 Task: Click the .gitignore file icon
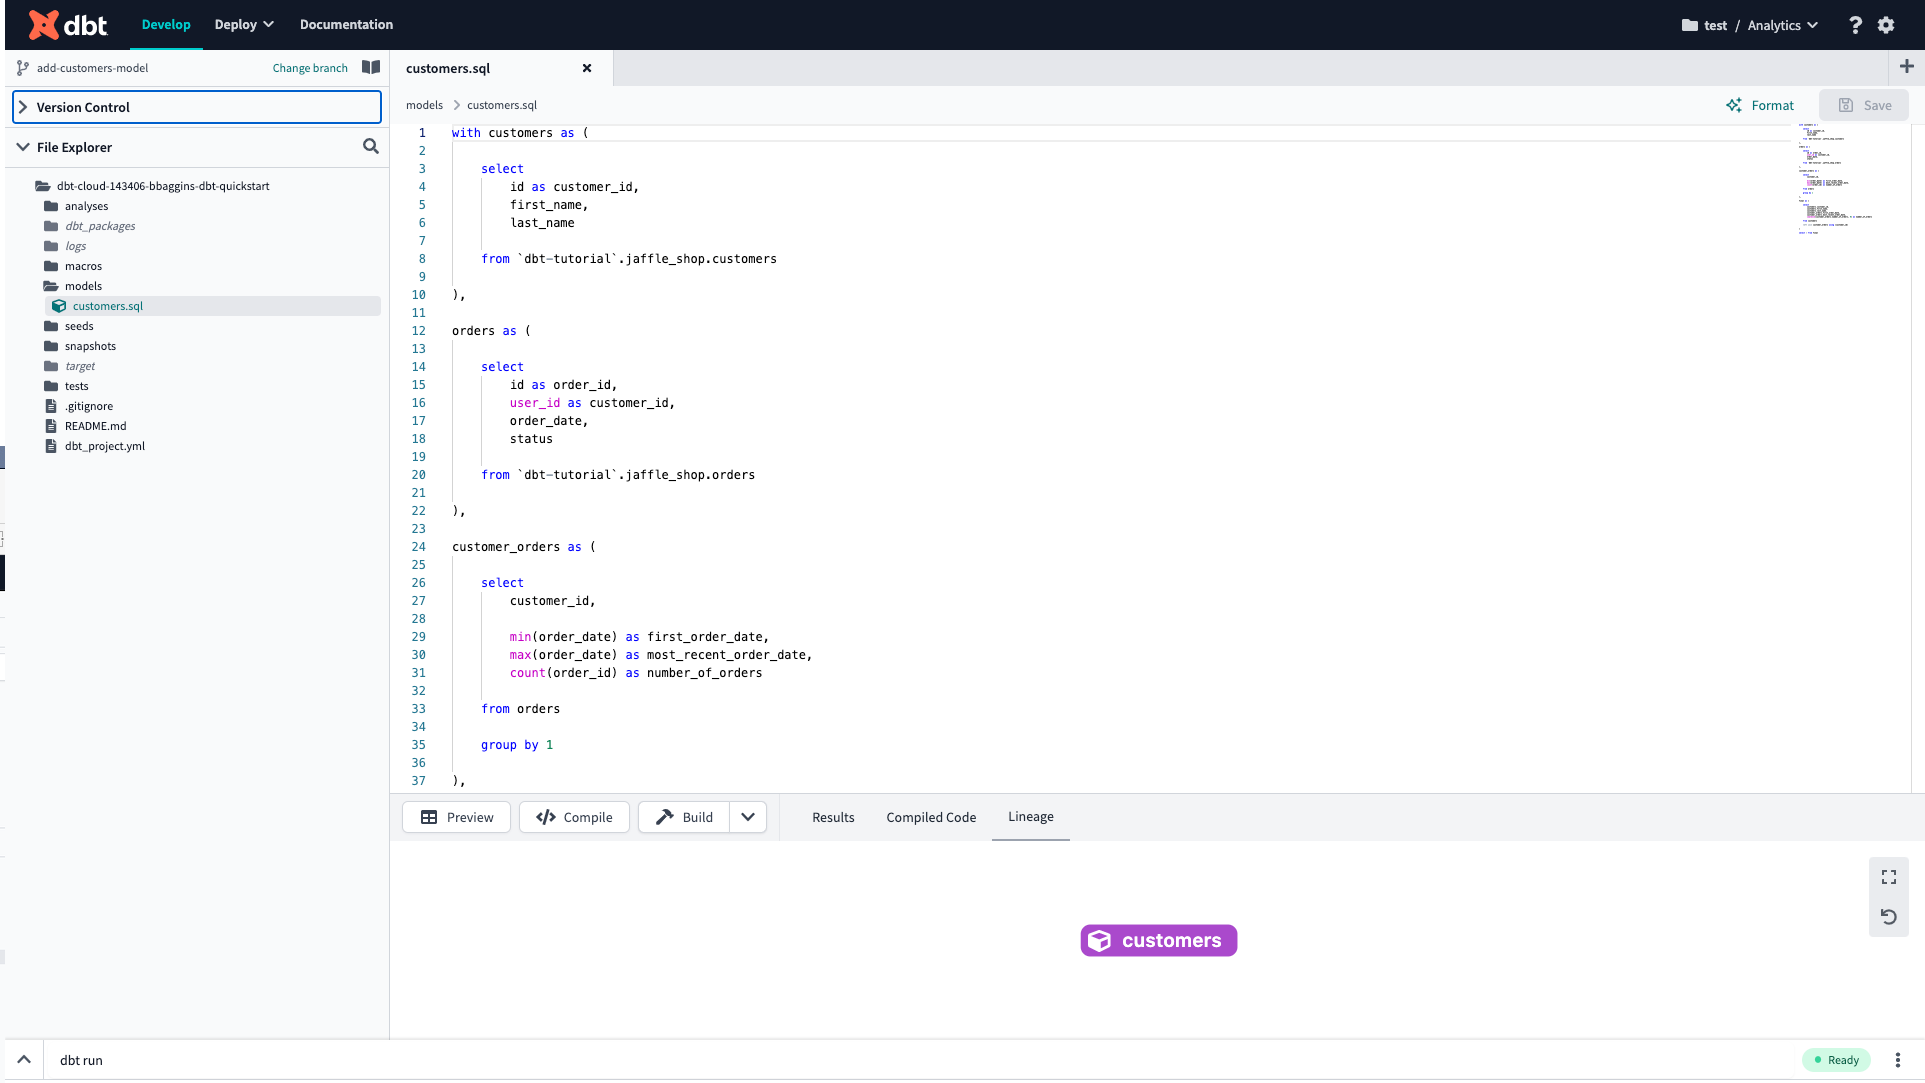[x=51, y=406]
